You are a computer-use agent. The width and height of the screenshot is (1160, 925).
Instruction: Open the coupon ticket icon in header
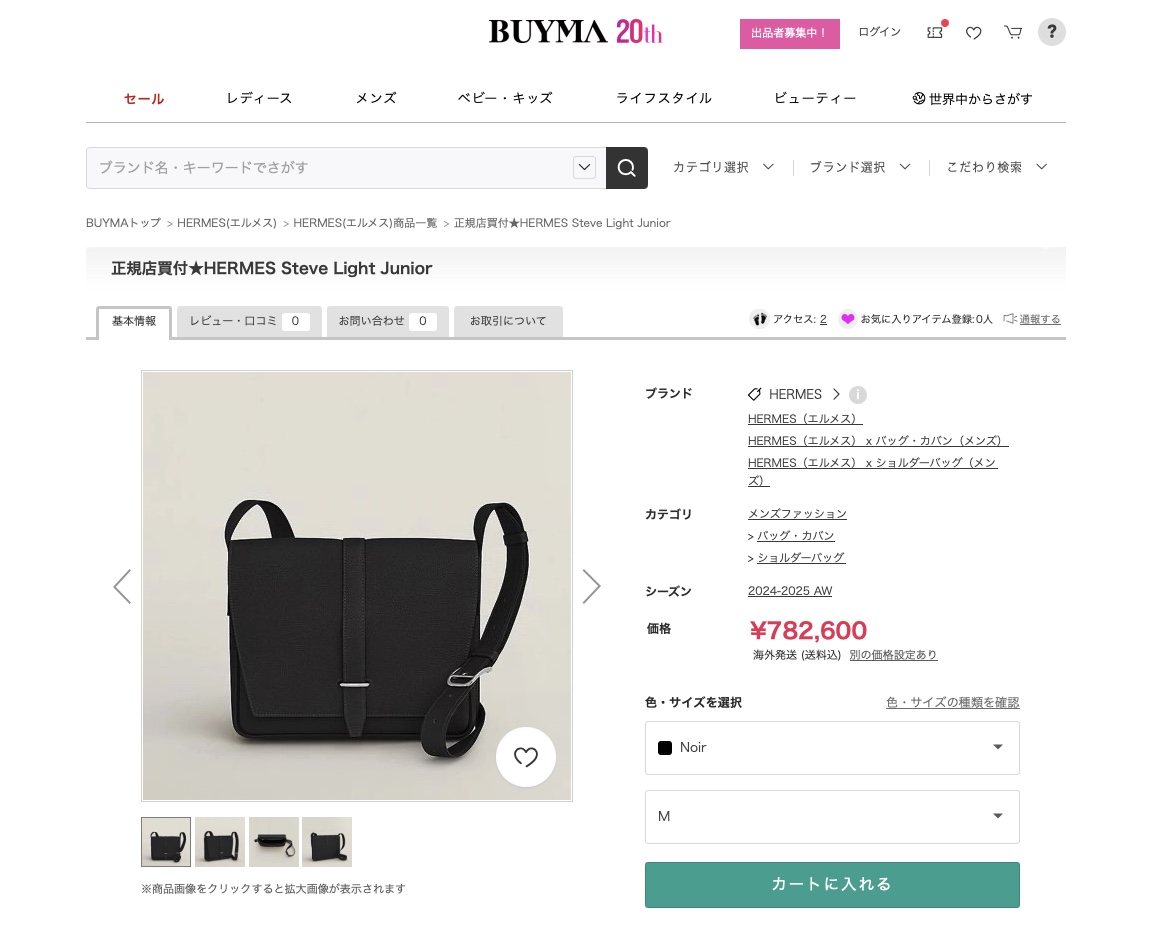click(x=935, y=33)
